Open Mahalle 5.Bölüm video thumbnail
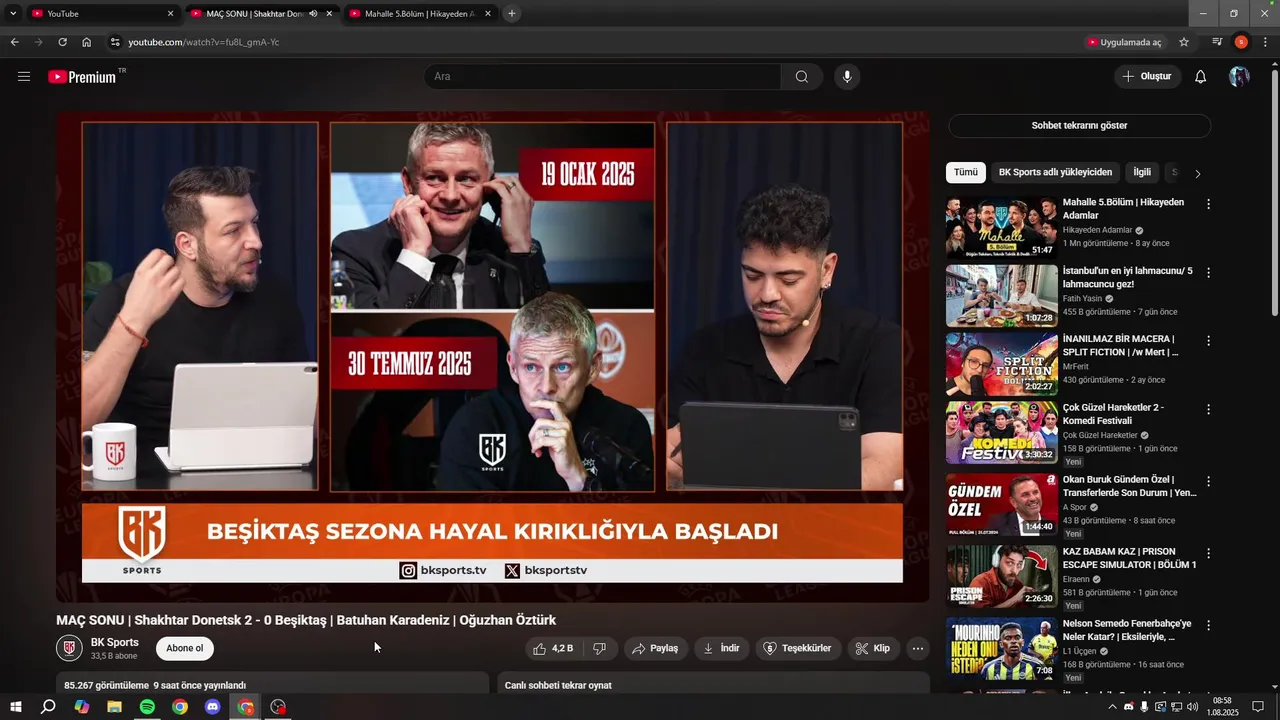This screenshot has height=720, width=1280. tap(1001, 228)
